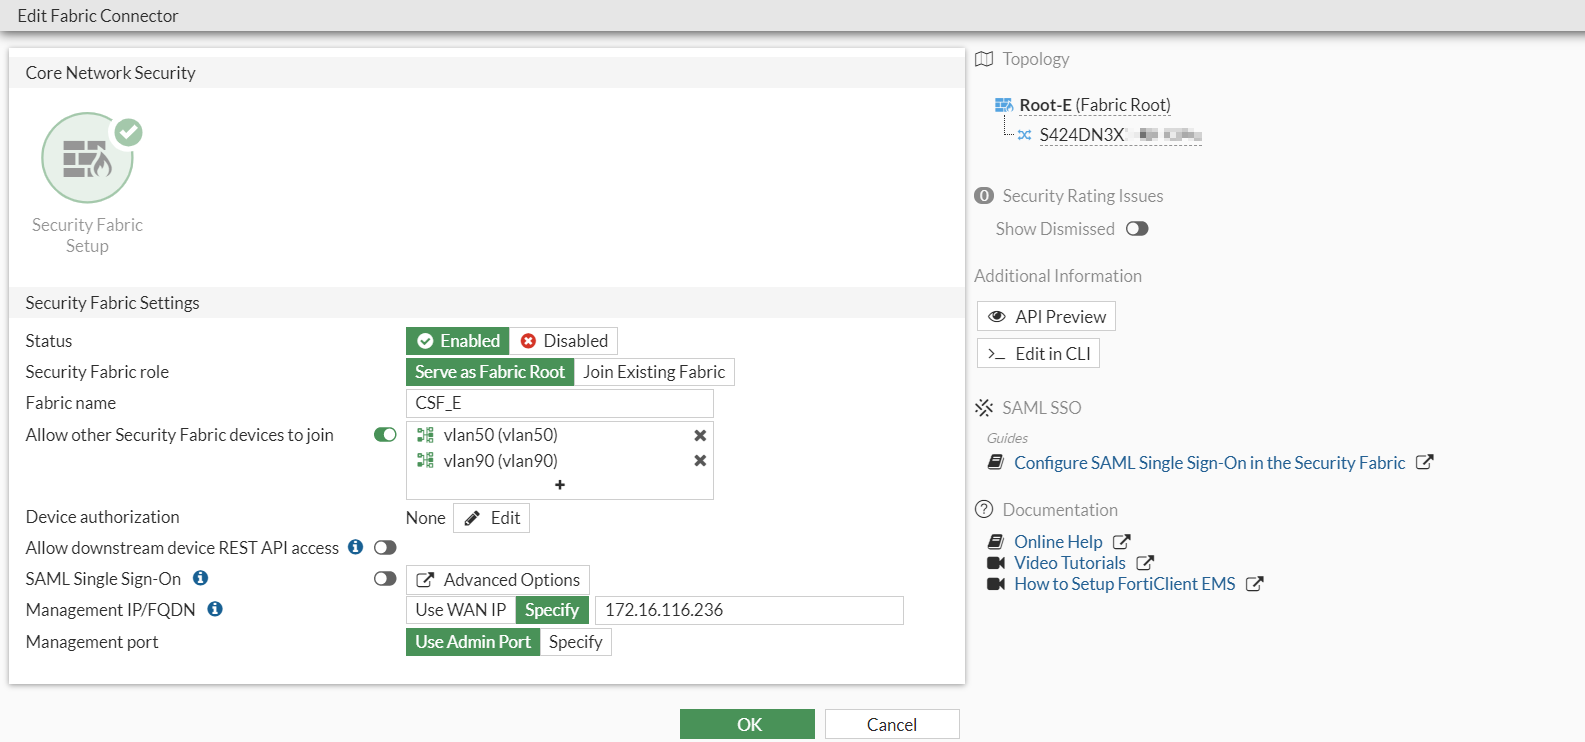Click the Security Fabric Setup icon

tap(87, 158)
